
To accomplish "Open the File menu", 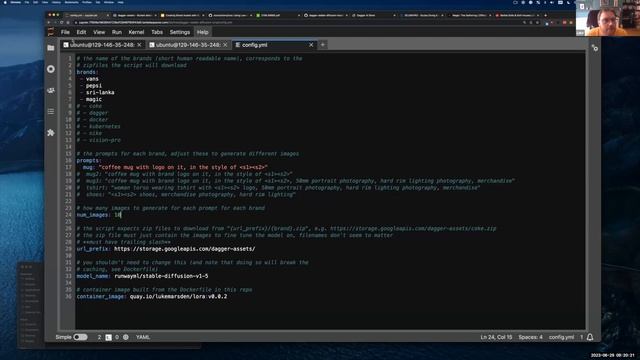I will point(65,32).
